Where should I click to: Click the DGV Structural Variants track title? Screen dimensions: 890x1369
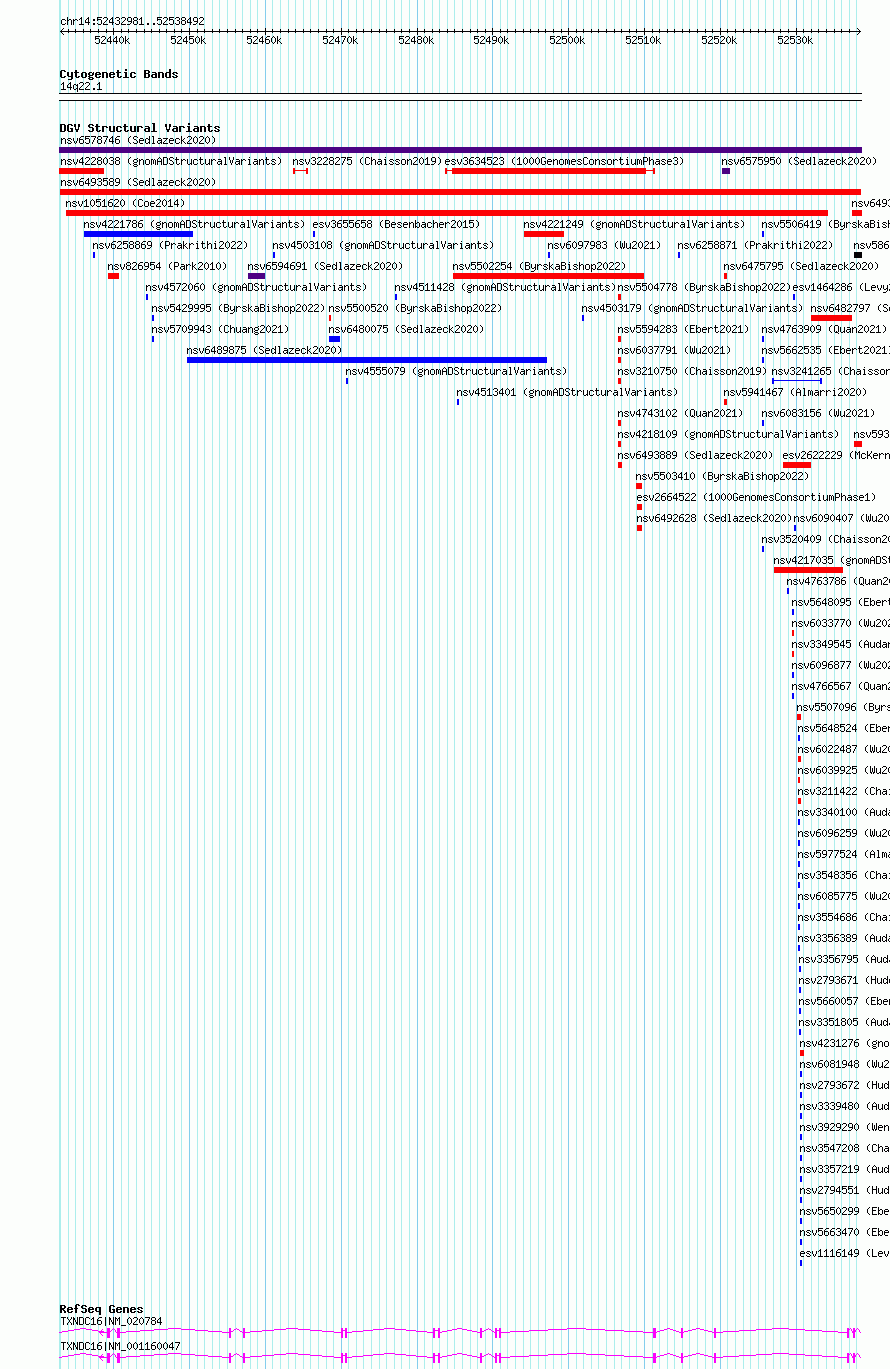pyautogui.click(x=140, y=128)
